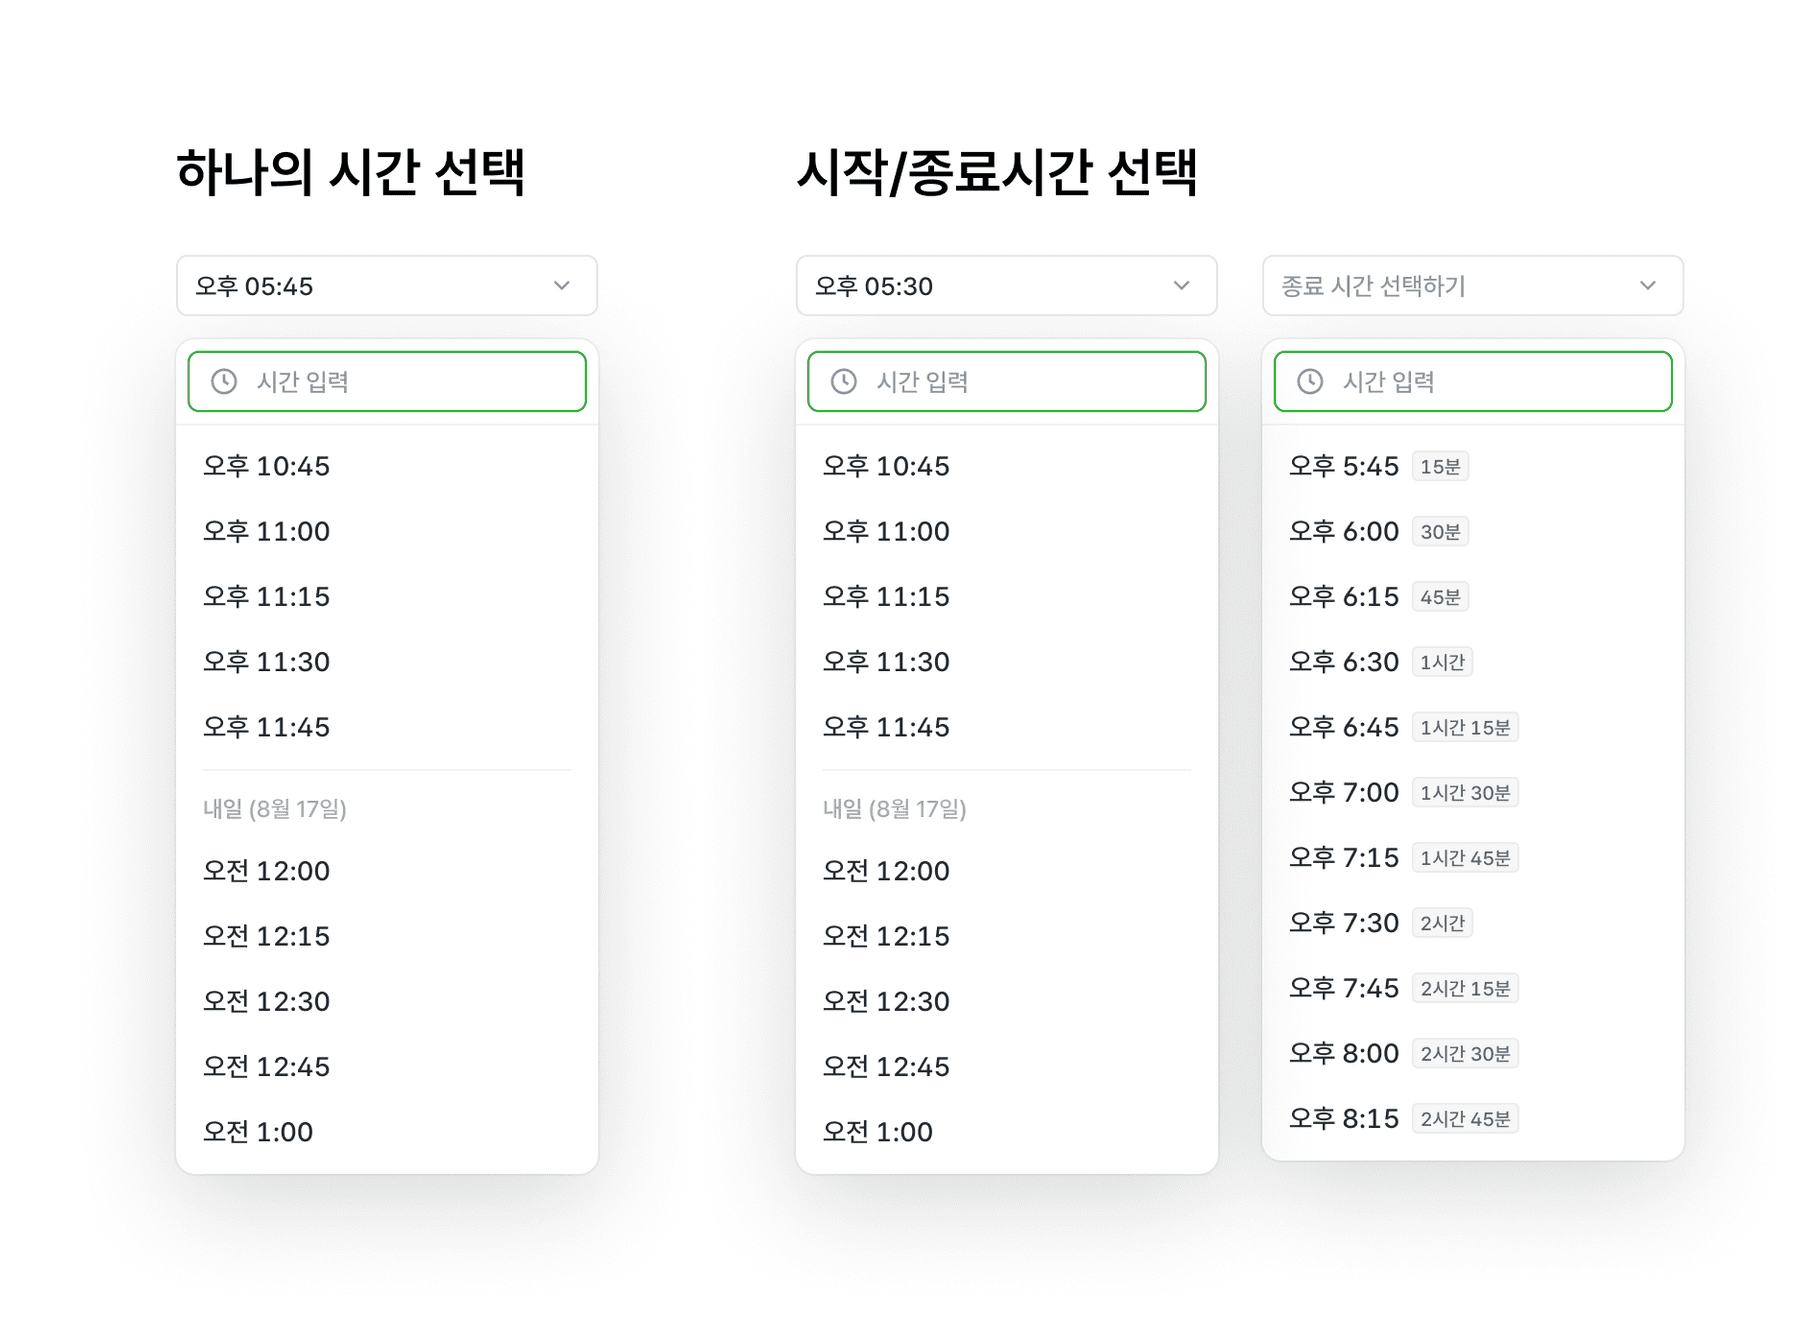Click the end-time 시간 입력 text field

pyautogui.click(x=1472, y=381)
